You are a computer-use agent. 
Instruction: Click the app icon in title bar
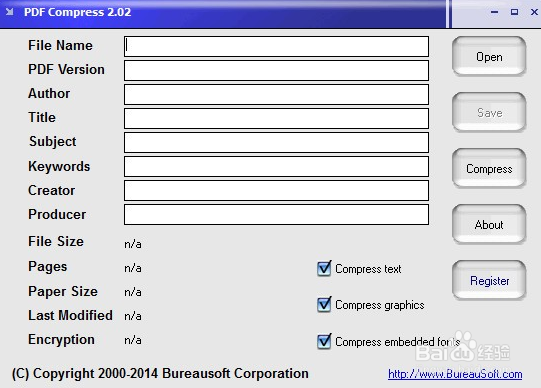click(x=10, y=12)
